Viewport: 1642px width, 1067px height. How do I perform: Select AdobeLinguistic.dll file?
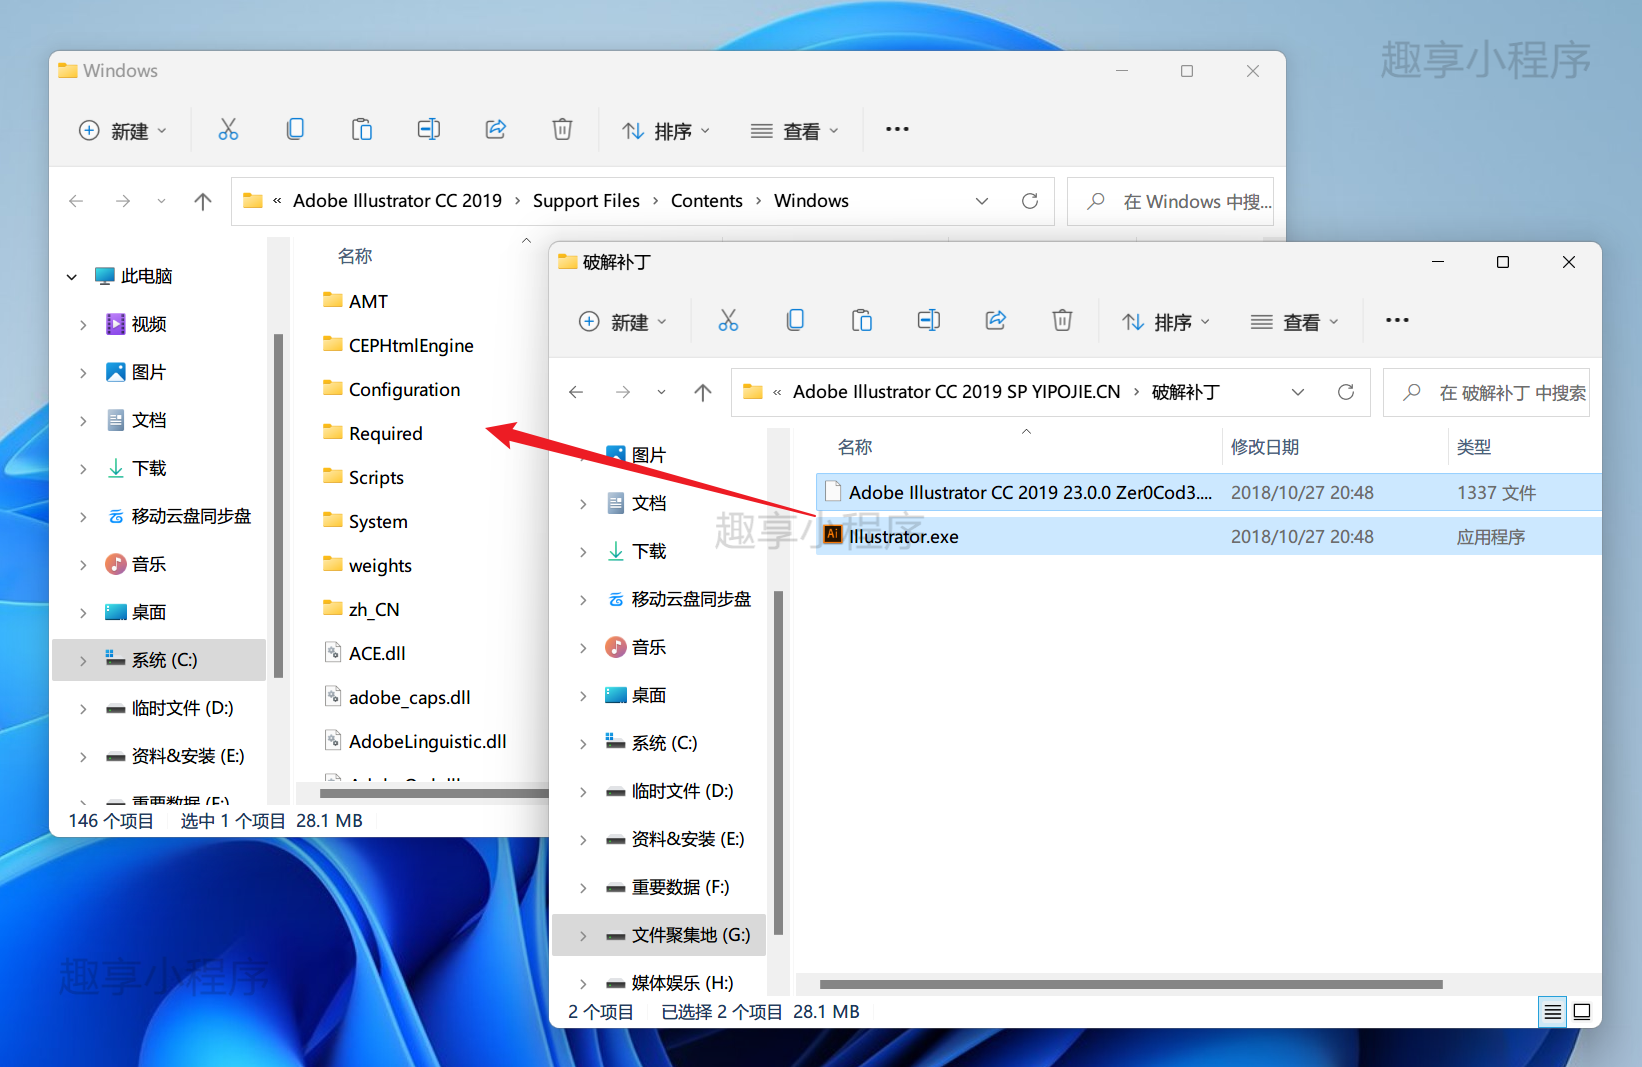tap(415, 741)
